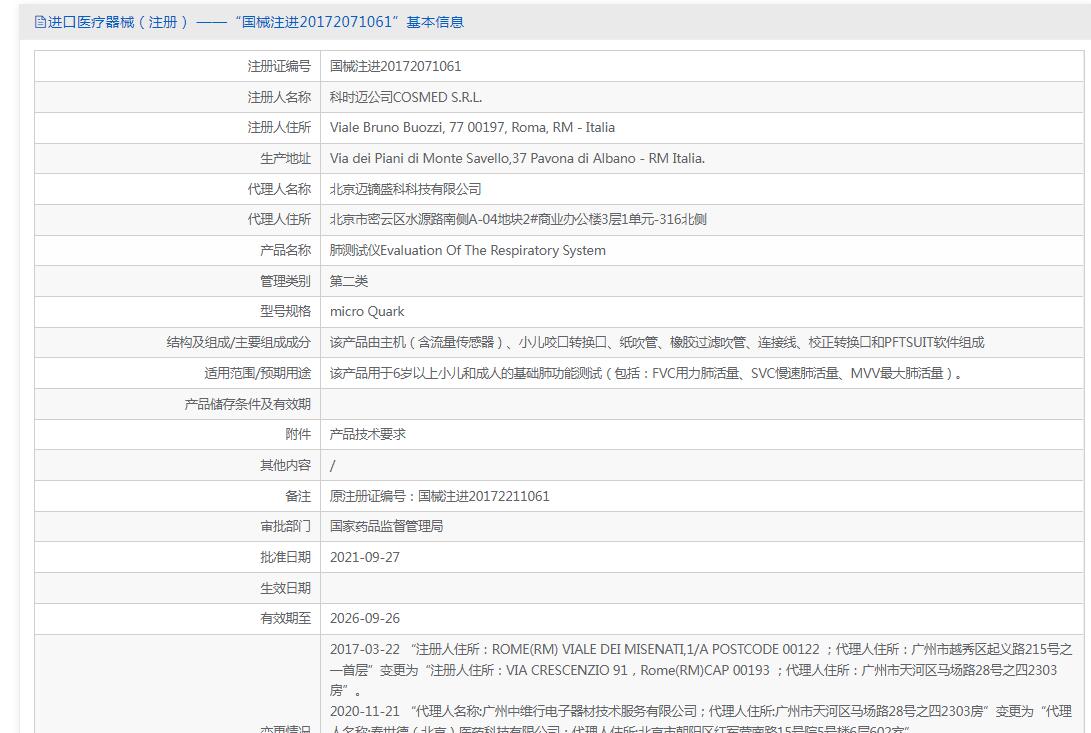Click the 批准日期 label
The width and height of the screenshot is (1091, 733).
coord(285,557)
